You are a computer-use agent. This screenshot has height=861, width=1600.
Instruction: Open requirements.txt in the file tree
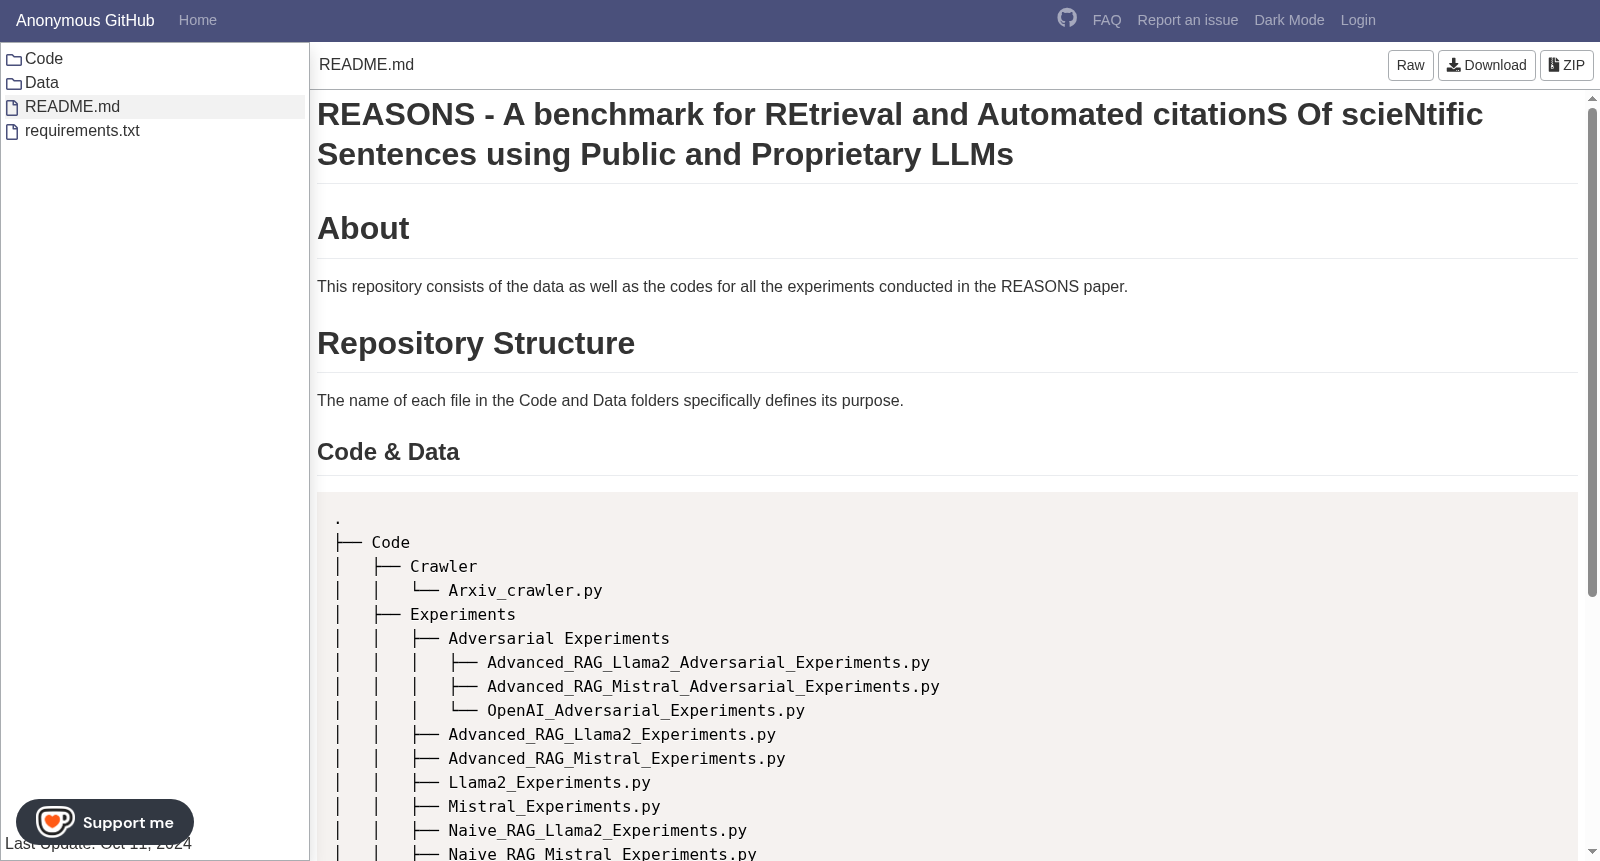[x=82, y=131]
